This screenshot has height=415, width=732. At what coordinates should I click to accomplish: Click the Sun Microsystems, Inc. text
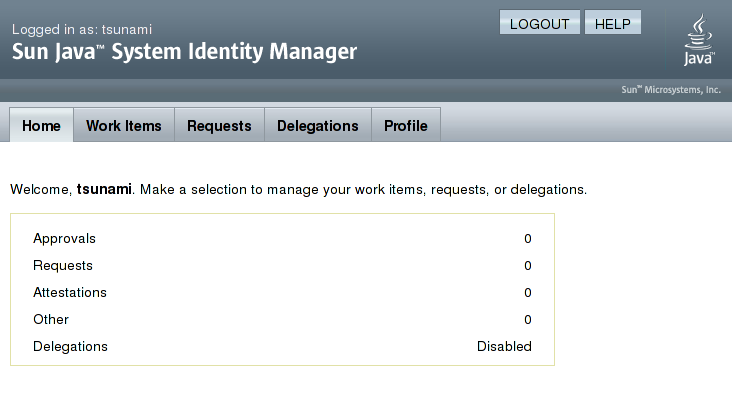(671, 90)
